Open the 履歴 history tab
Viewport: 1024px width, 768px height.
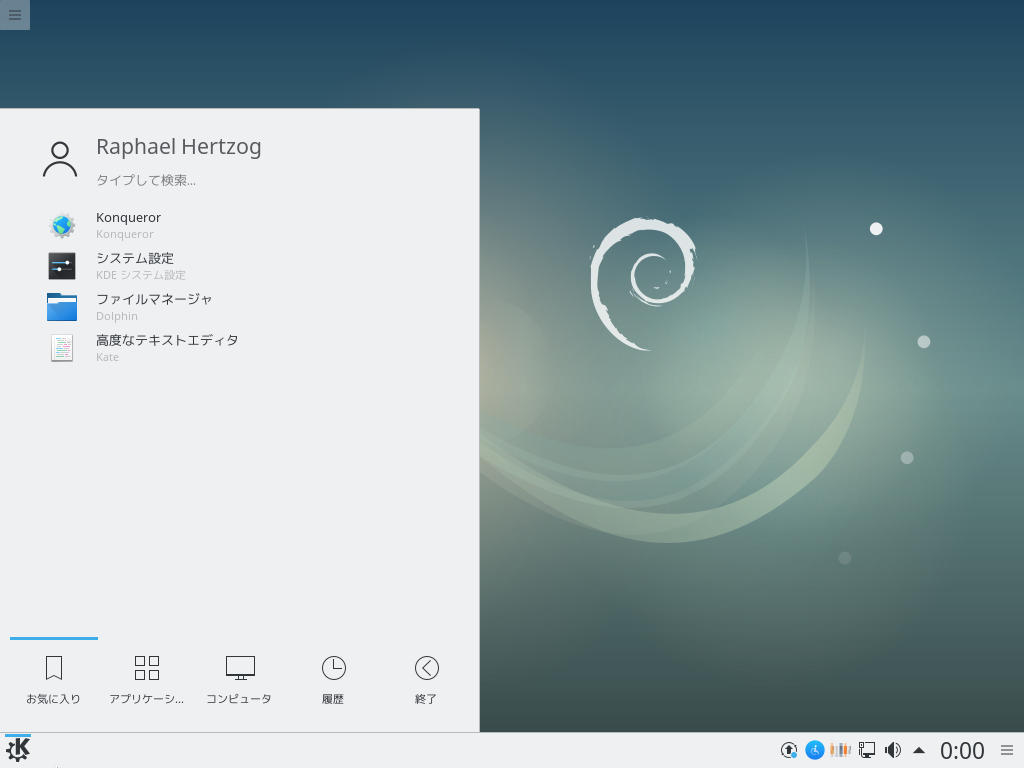(333, 680)
